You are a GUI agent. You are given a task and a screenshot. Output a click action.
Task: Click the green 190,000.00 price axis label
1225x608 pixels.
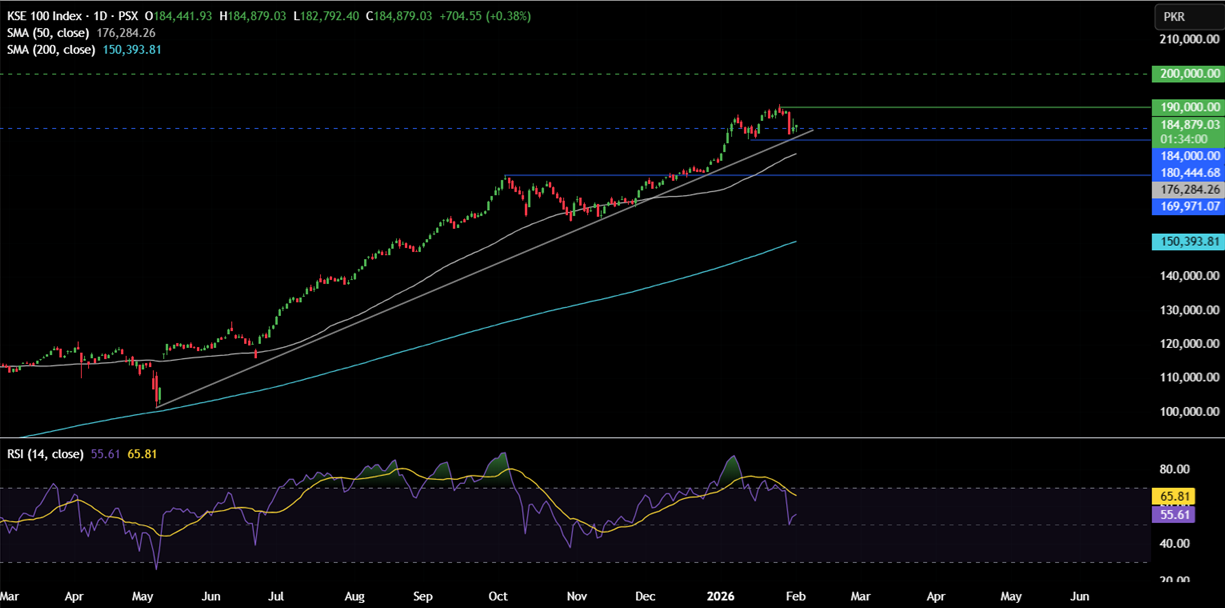pyautogui.click(x=1186, y=107)
